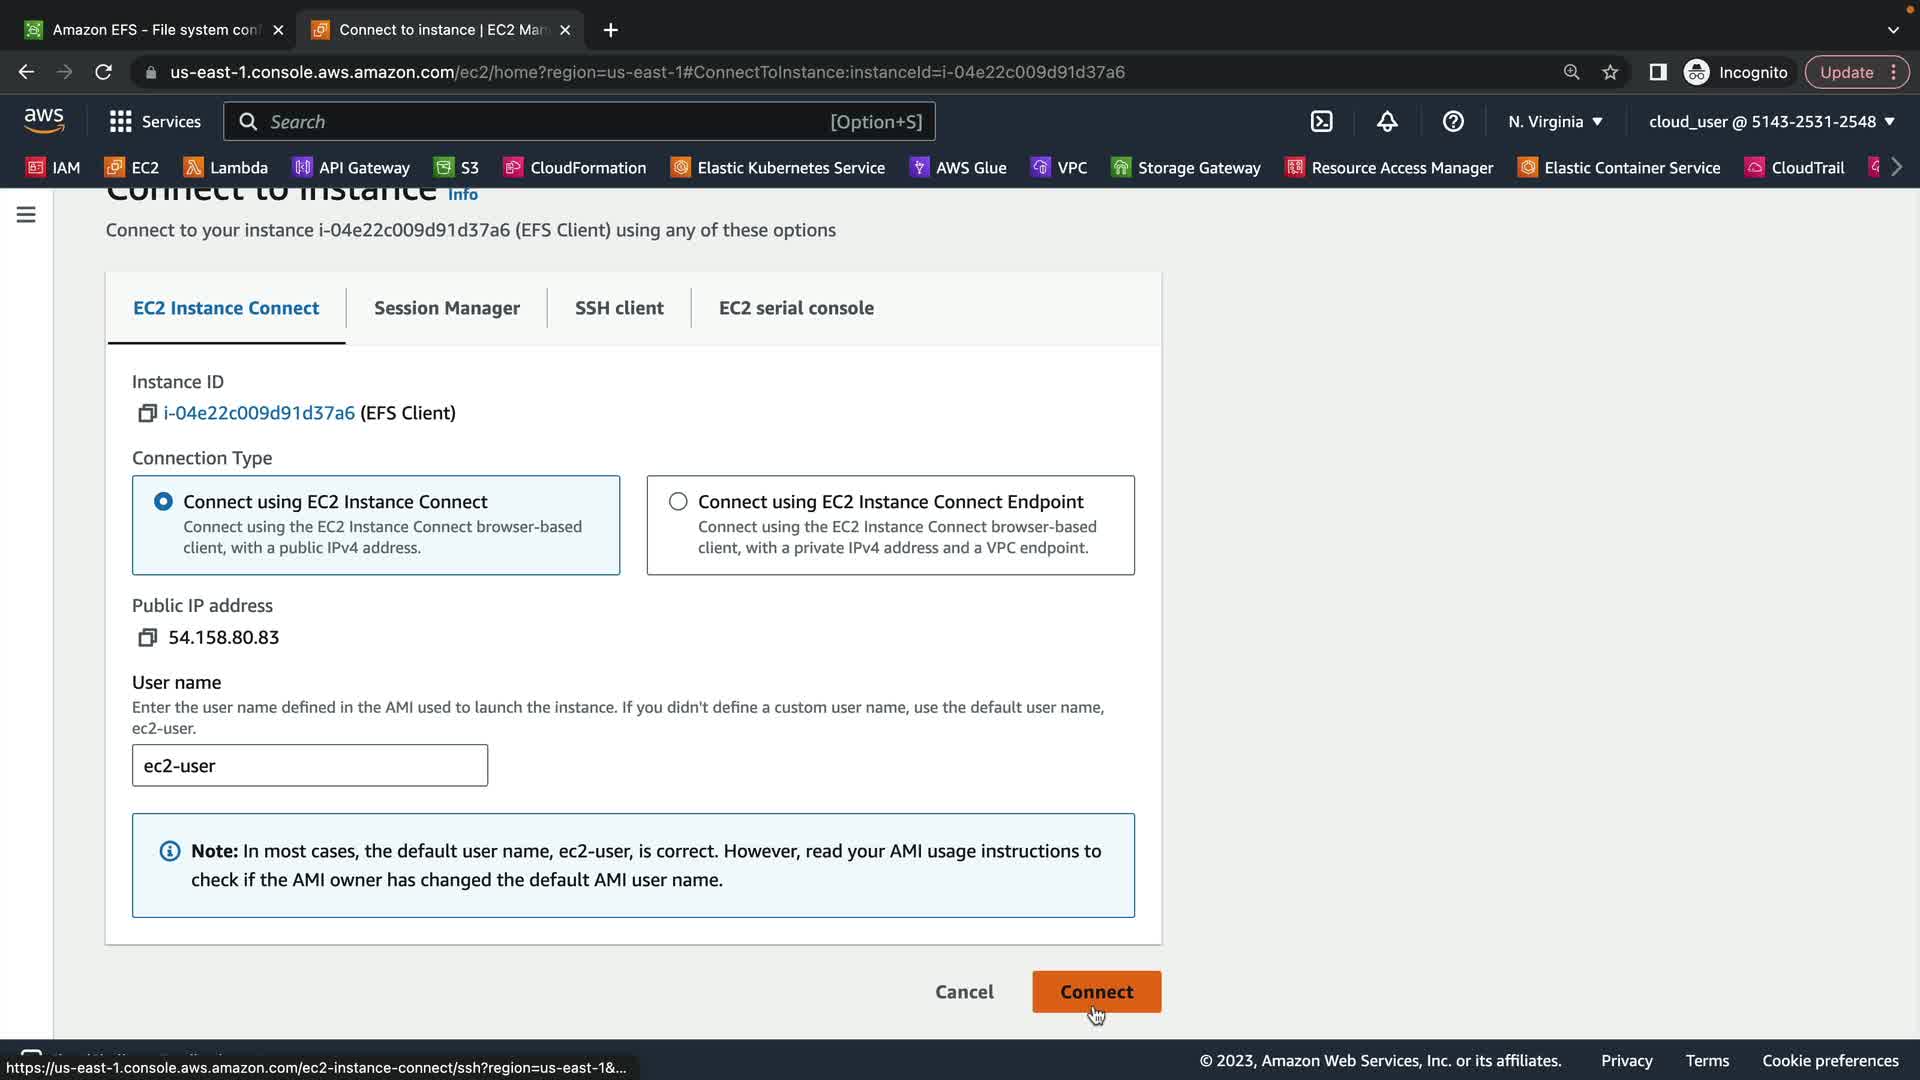Expand the N. Virginia region dropdown
Screen dimensions: 1920x1080
[1555, 121]
